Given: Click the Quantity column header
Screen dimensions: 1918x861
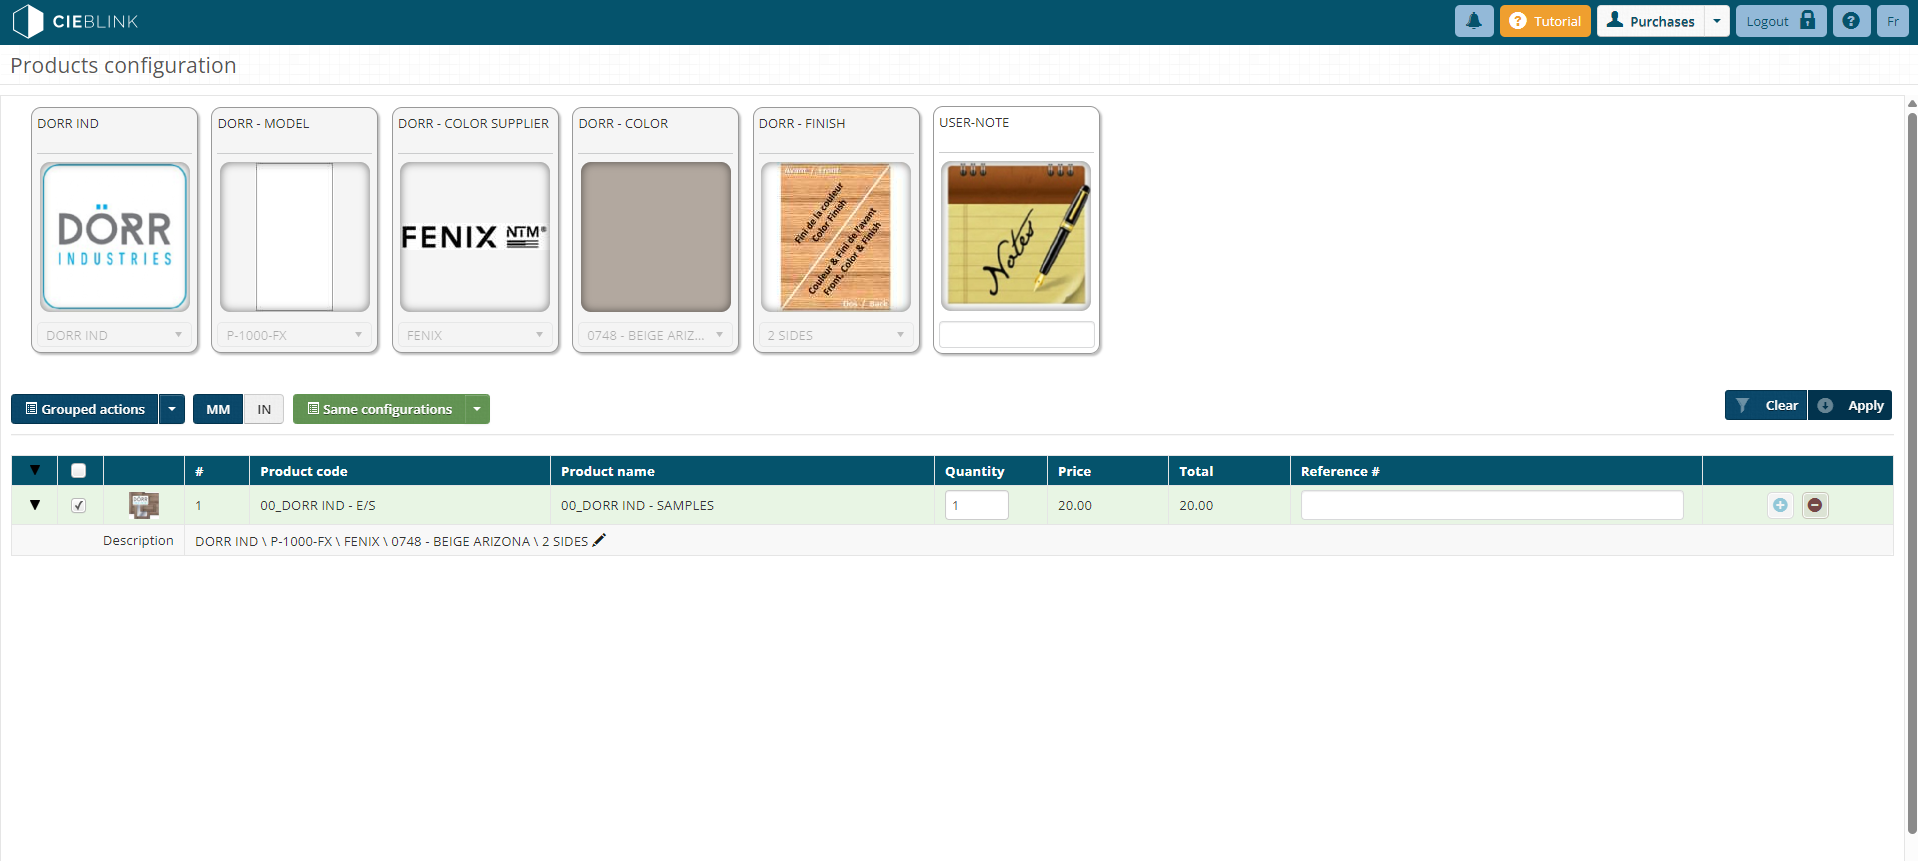Looking at the screenshot, I should tap(991, 471).
